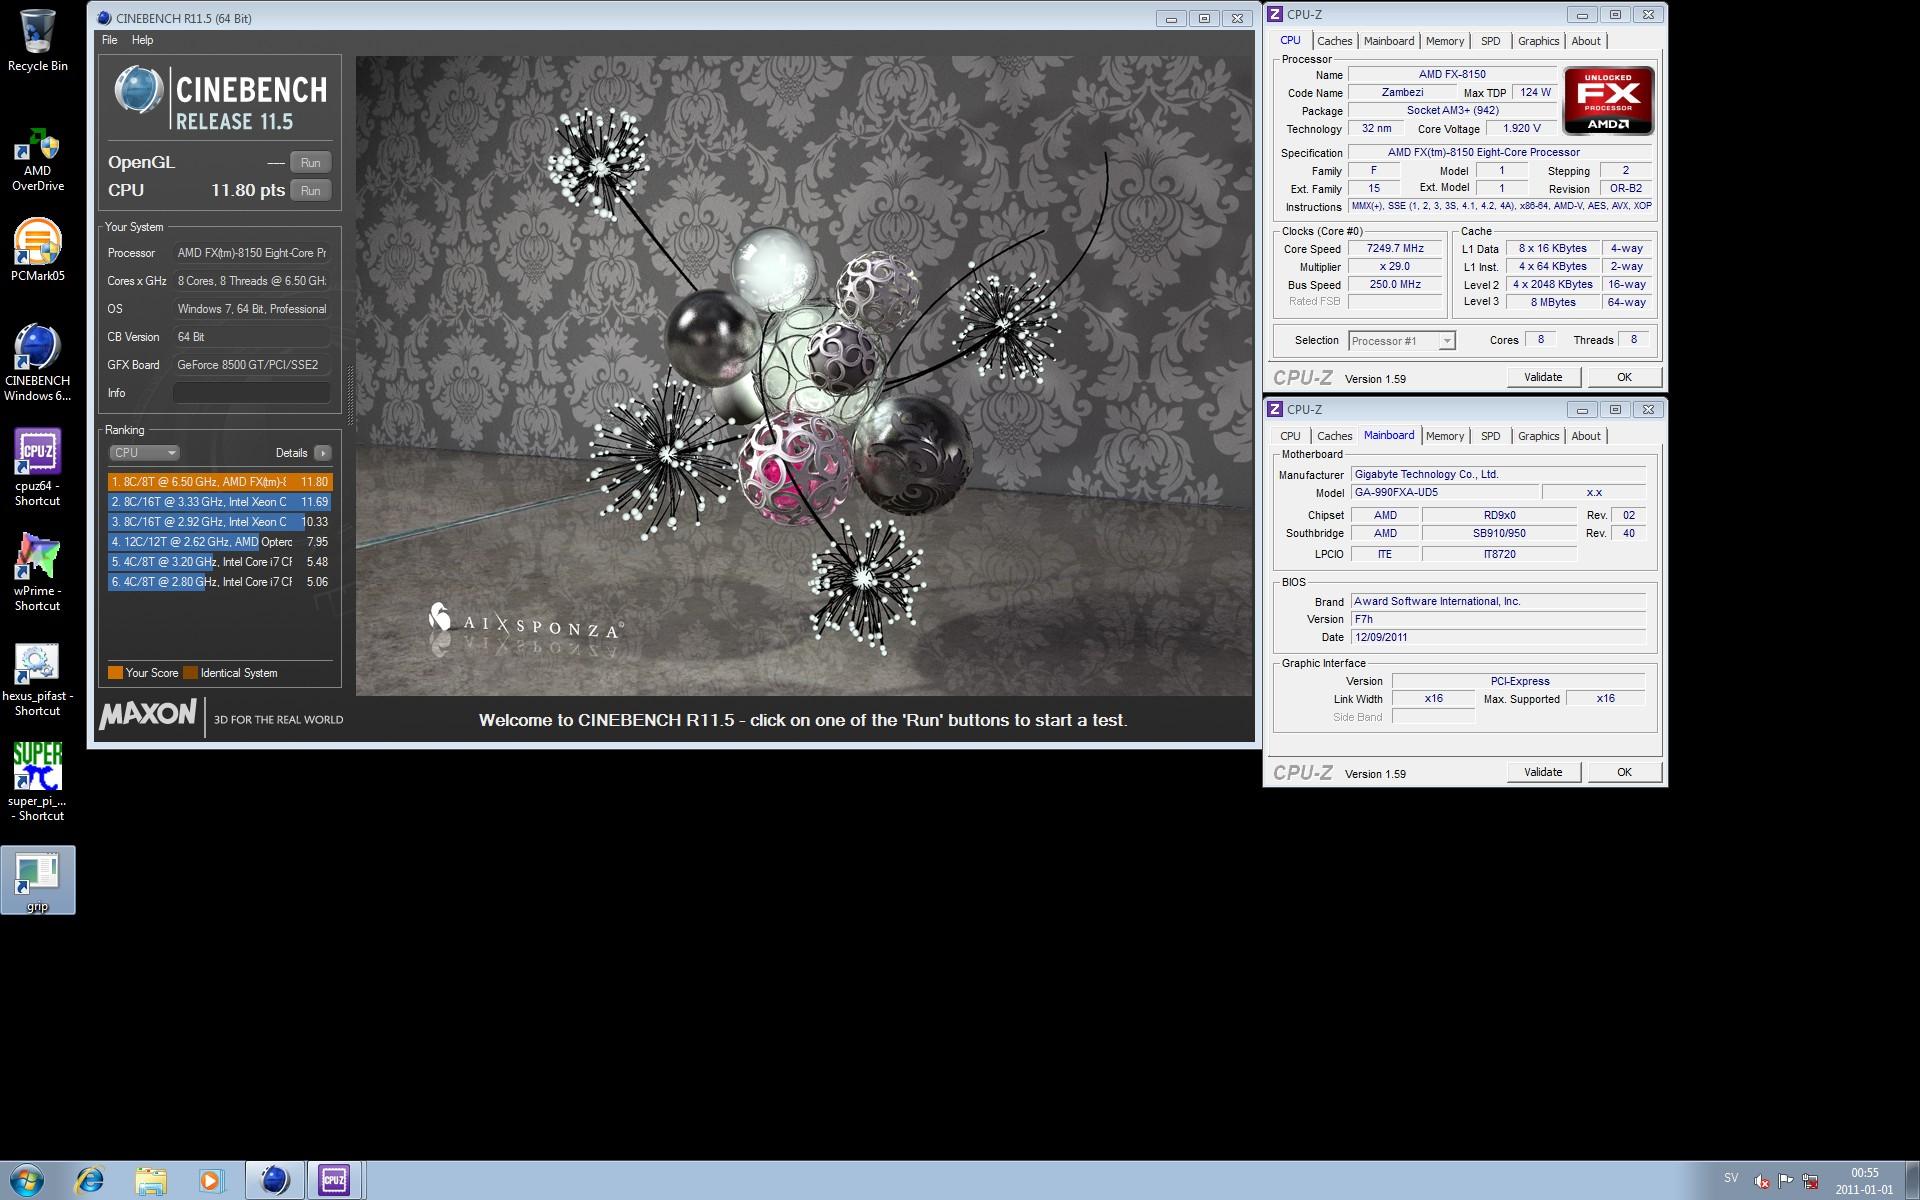Click the Identical System brown legend swatch
Screen dimensions: 1920x1200
190,673
